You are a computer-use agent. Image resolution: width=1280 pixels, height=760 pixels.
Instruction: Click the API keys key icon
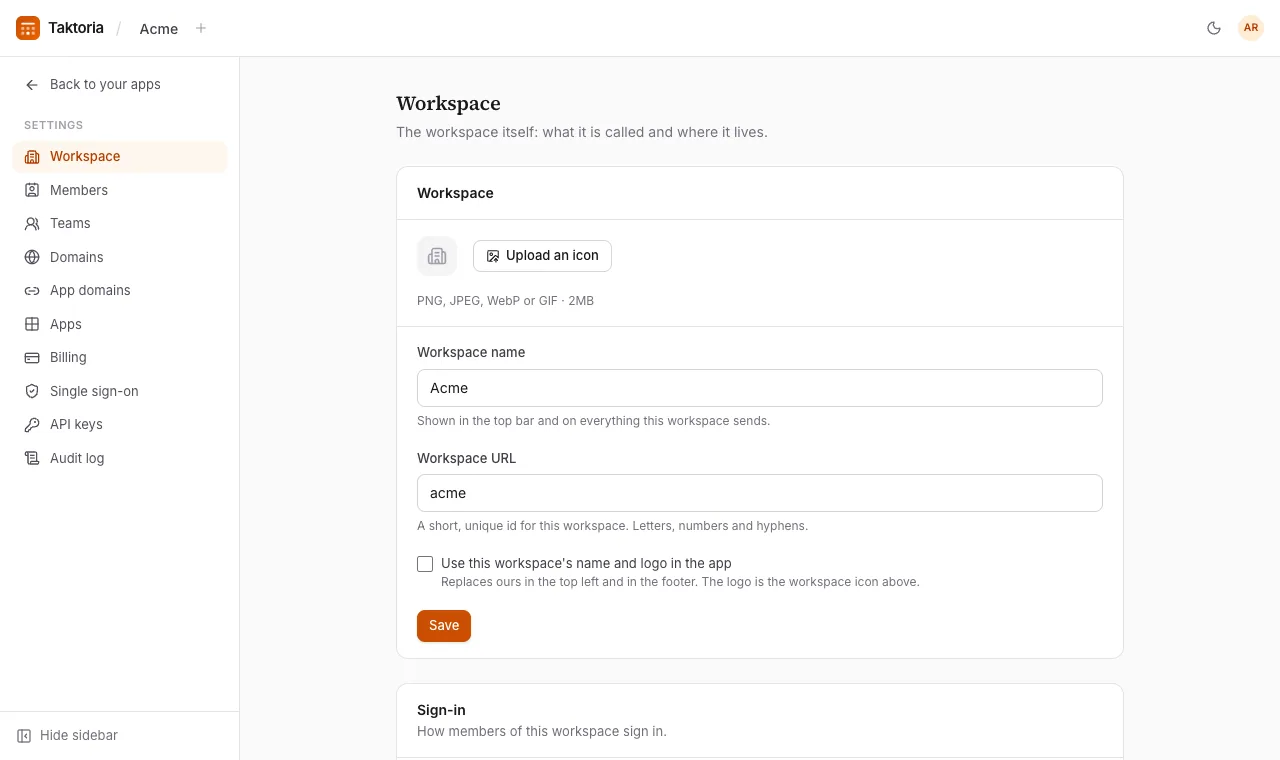32,425
